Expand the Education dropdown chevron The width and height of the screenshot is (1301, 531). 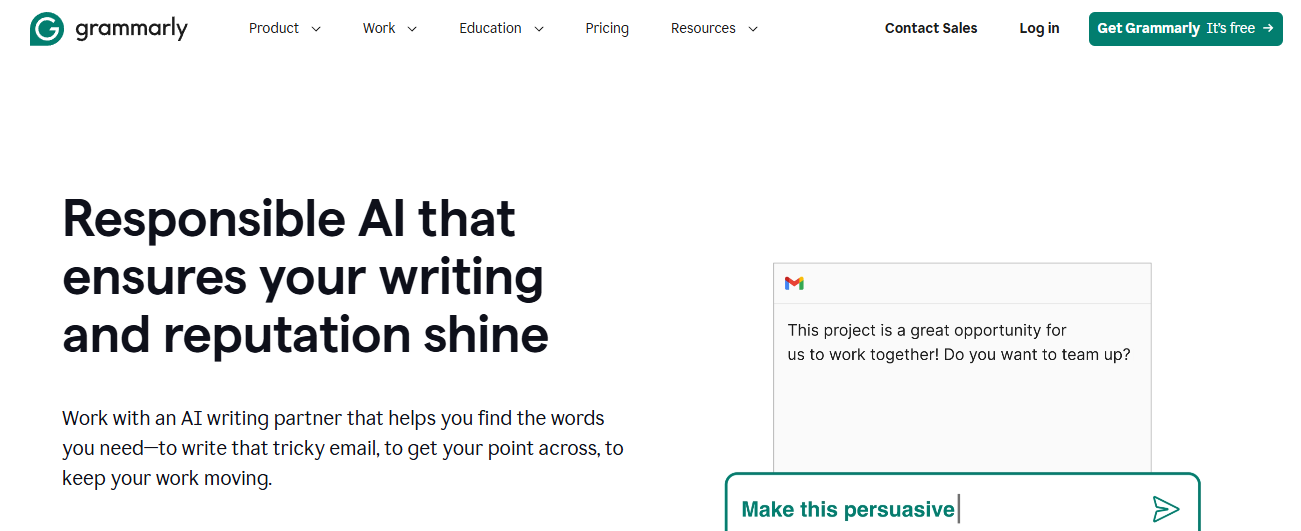(539, 29)
